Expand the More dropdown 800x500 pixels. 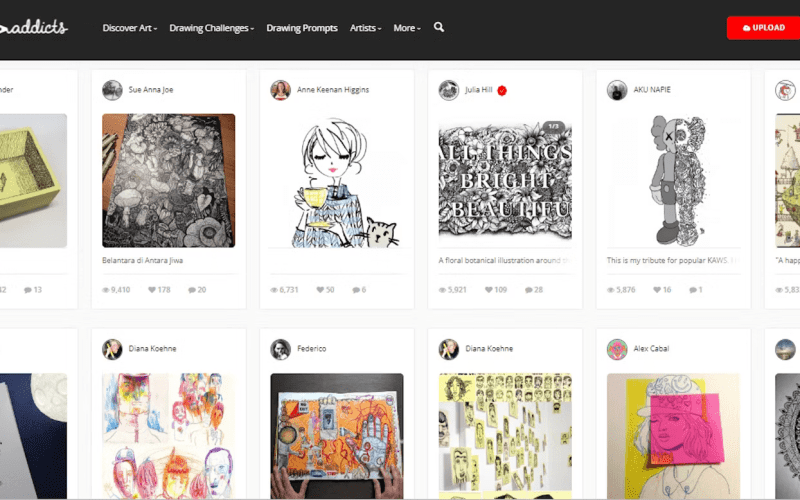pos(407,28)
